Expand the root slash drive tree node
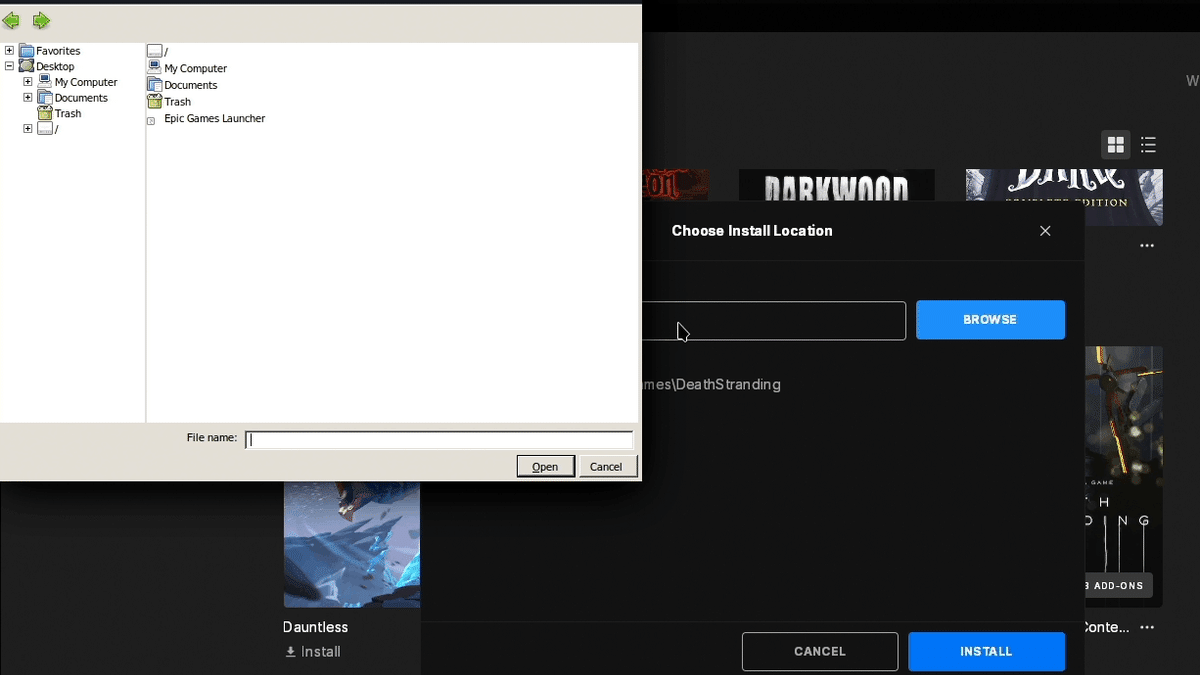The image size is (1200, 675). [x=28, y=129]
